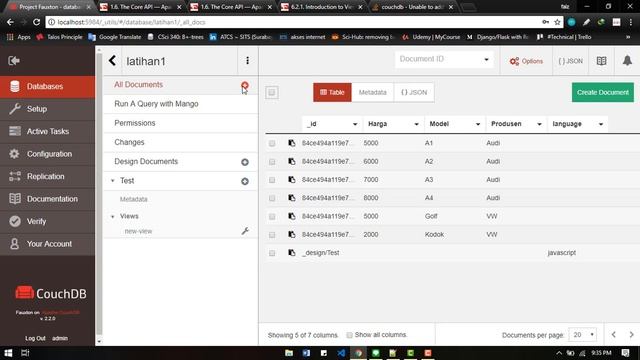Screen dimensions: 640x360
Task: Click the wrench icon for new-view
Action: (245, 231)
